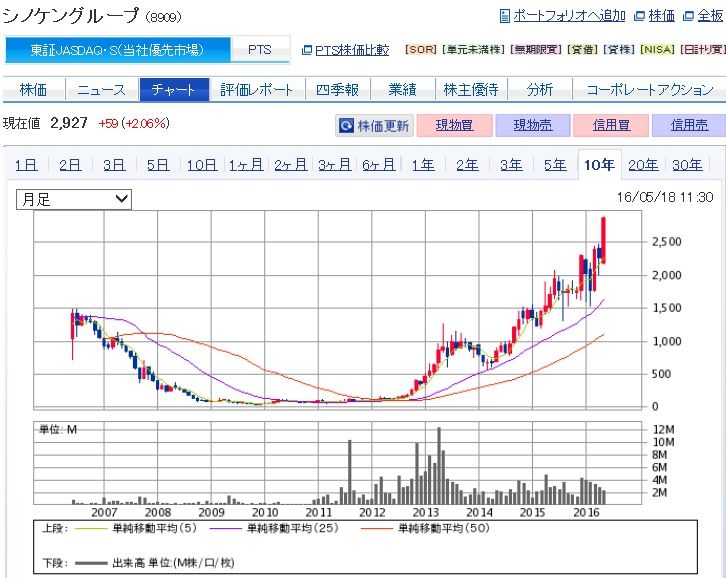The height and width of the screenshot is (578, 726).
Task: Click the current price 2,927
Action: coord(69,123)
